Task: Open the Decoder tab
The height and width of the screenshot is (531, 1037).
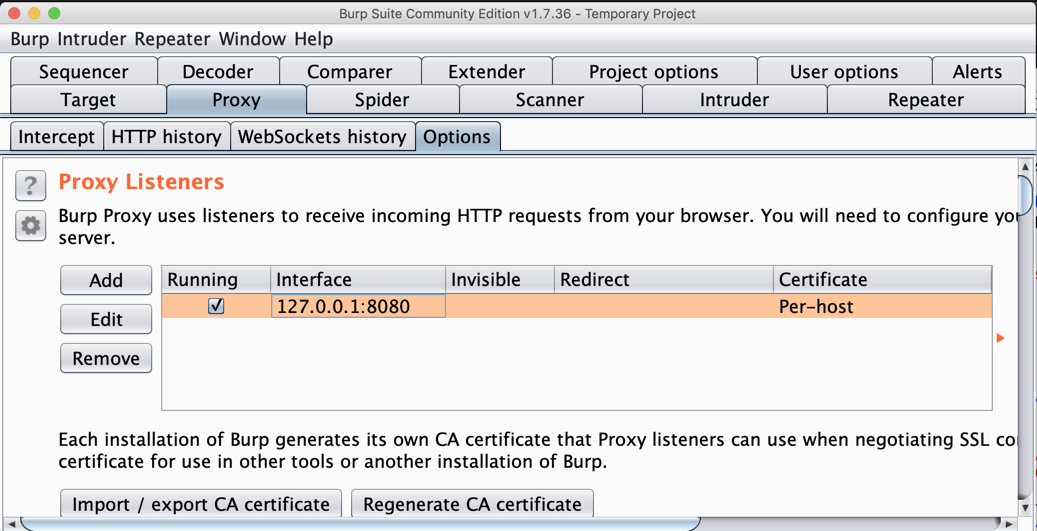Action: coord(217,72)
